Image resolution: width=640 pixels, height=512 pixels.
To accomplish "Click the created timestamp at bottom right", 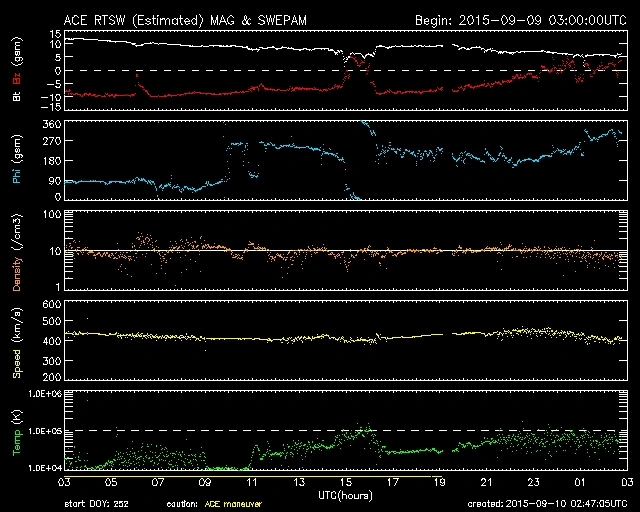I will pos(548,504).
